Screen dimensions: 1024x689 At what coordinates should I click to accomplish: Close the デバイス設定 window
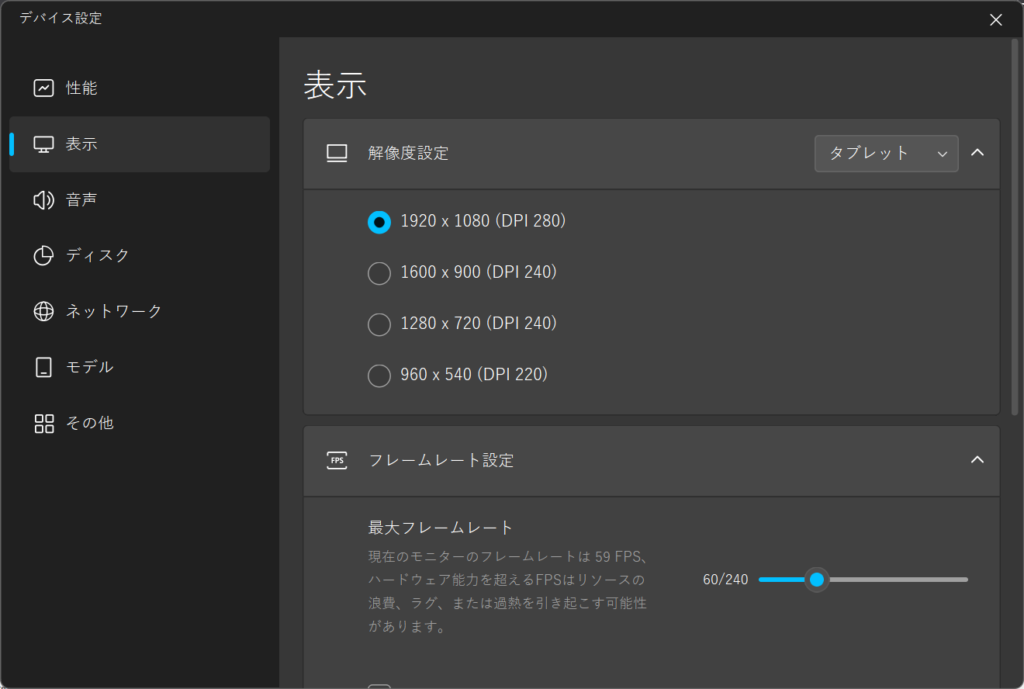click(995, 19)
